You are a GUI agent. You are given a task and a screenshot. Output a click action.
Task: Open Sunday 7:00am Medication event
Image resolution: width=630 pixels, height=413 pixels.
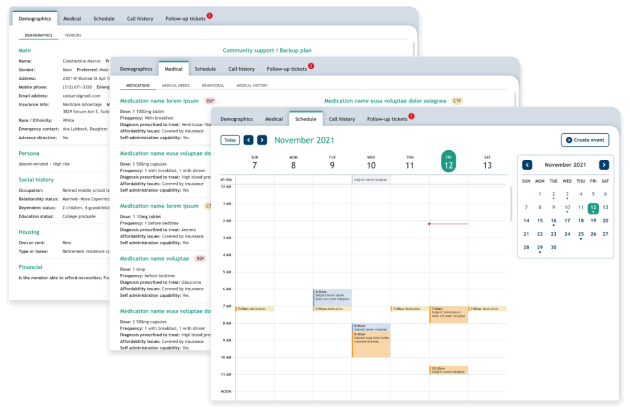pos(255,309)
